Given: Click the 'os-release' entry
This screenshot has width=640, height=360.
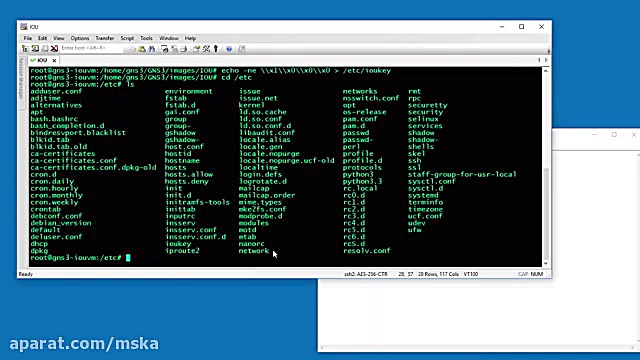Looking at the screenshot, I should (x=364, y=112).
